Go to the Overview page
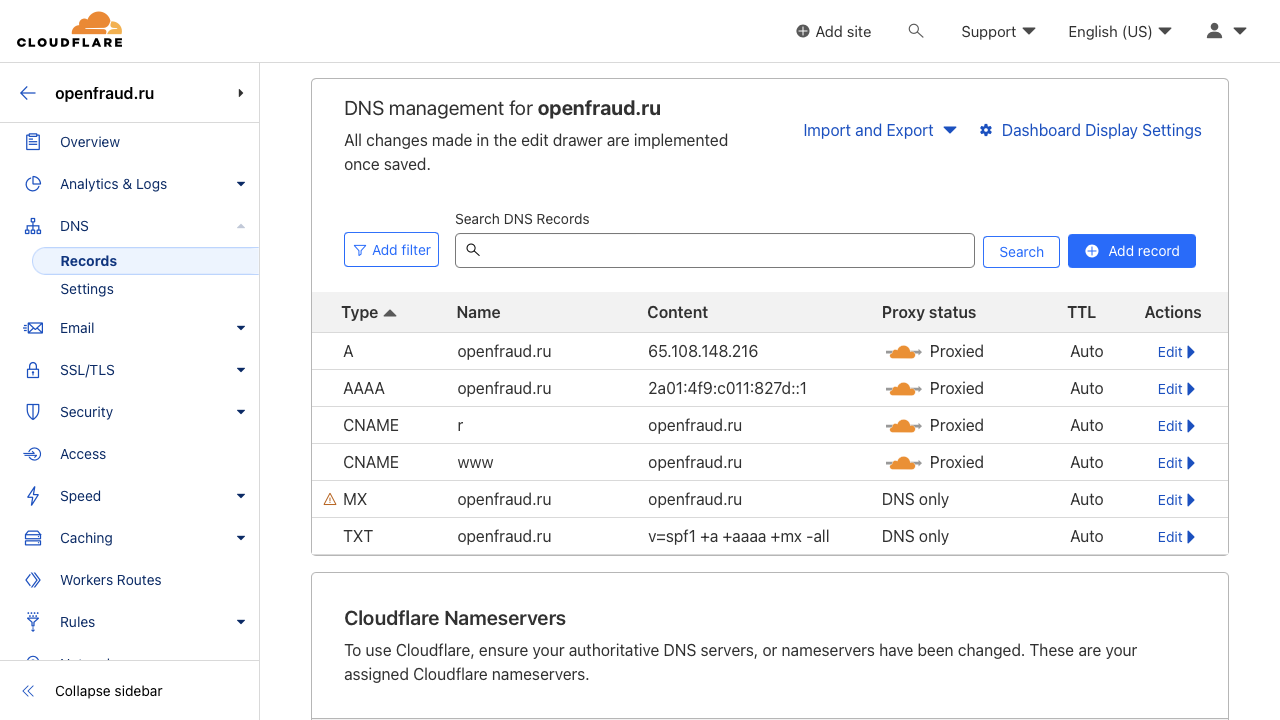The height and width of the screenshot is (720, 1280). click(90, 142)
